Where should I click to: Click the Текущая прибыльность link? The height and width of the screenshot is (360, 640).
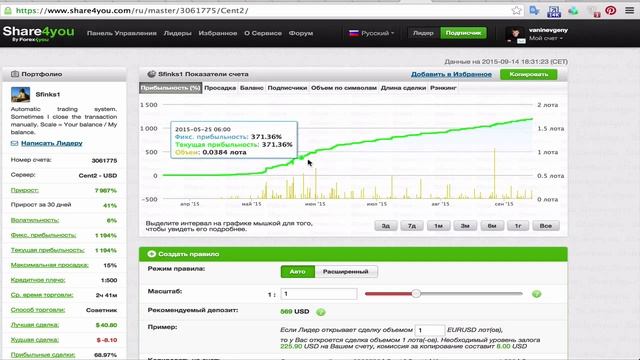pyautogui.click(x=47, y=250)
